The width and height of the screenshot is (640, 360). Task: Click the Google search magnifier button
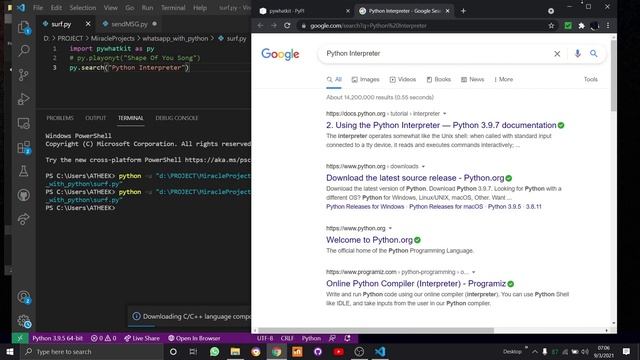pos(593,53)
